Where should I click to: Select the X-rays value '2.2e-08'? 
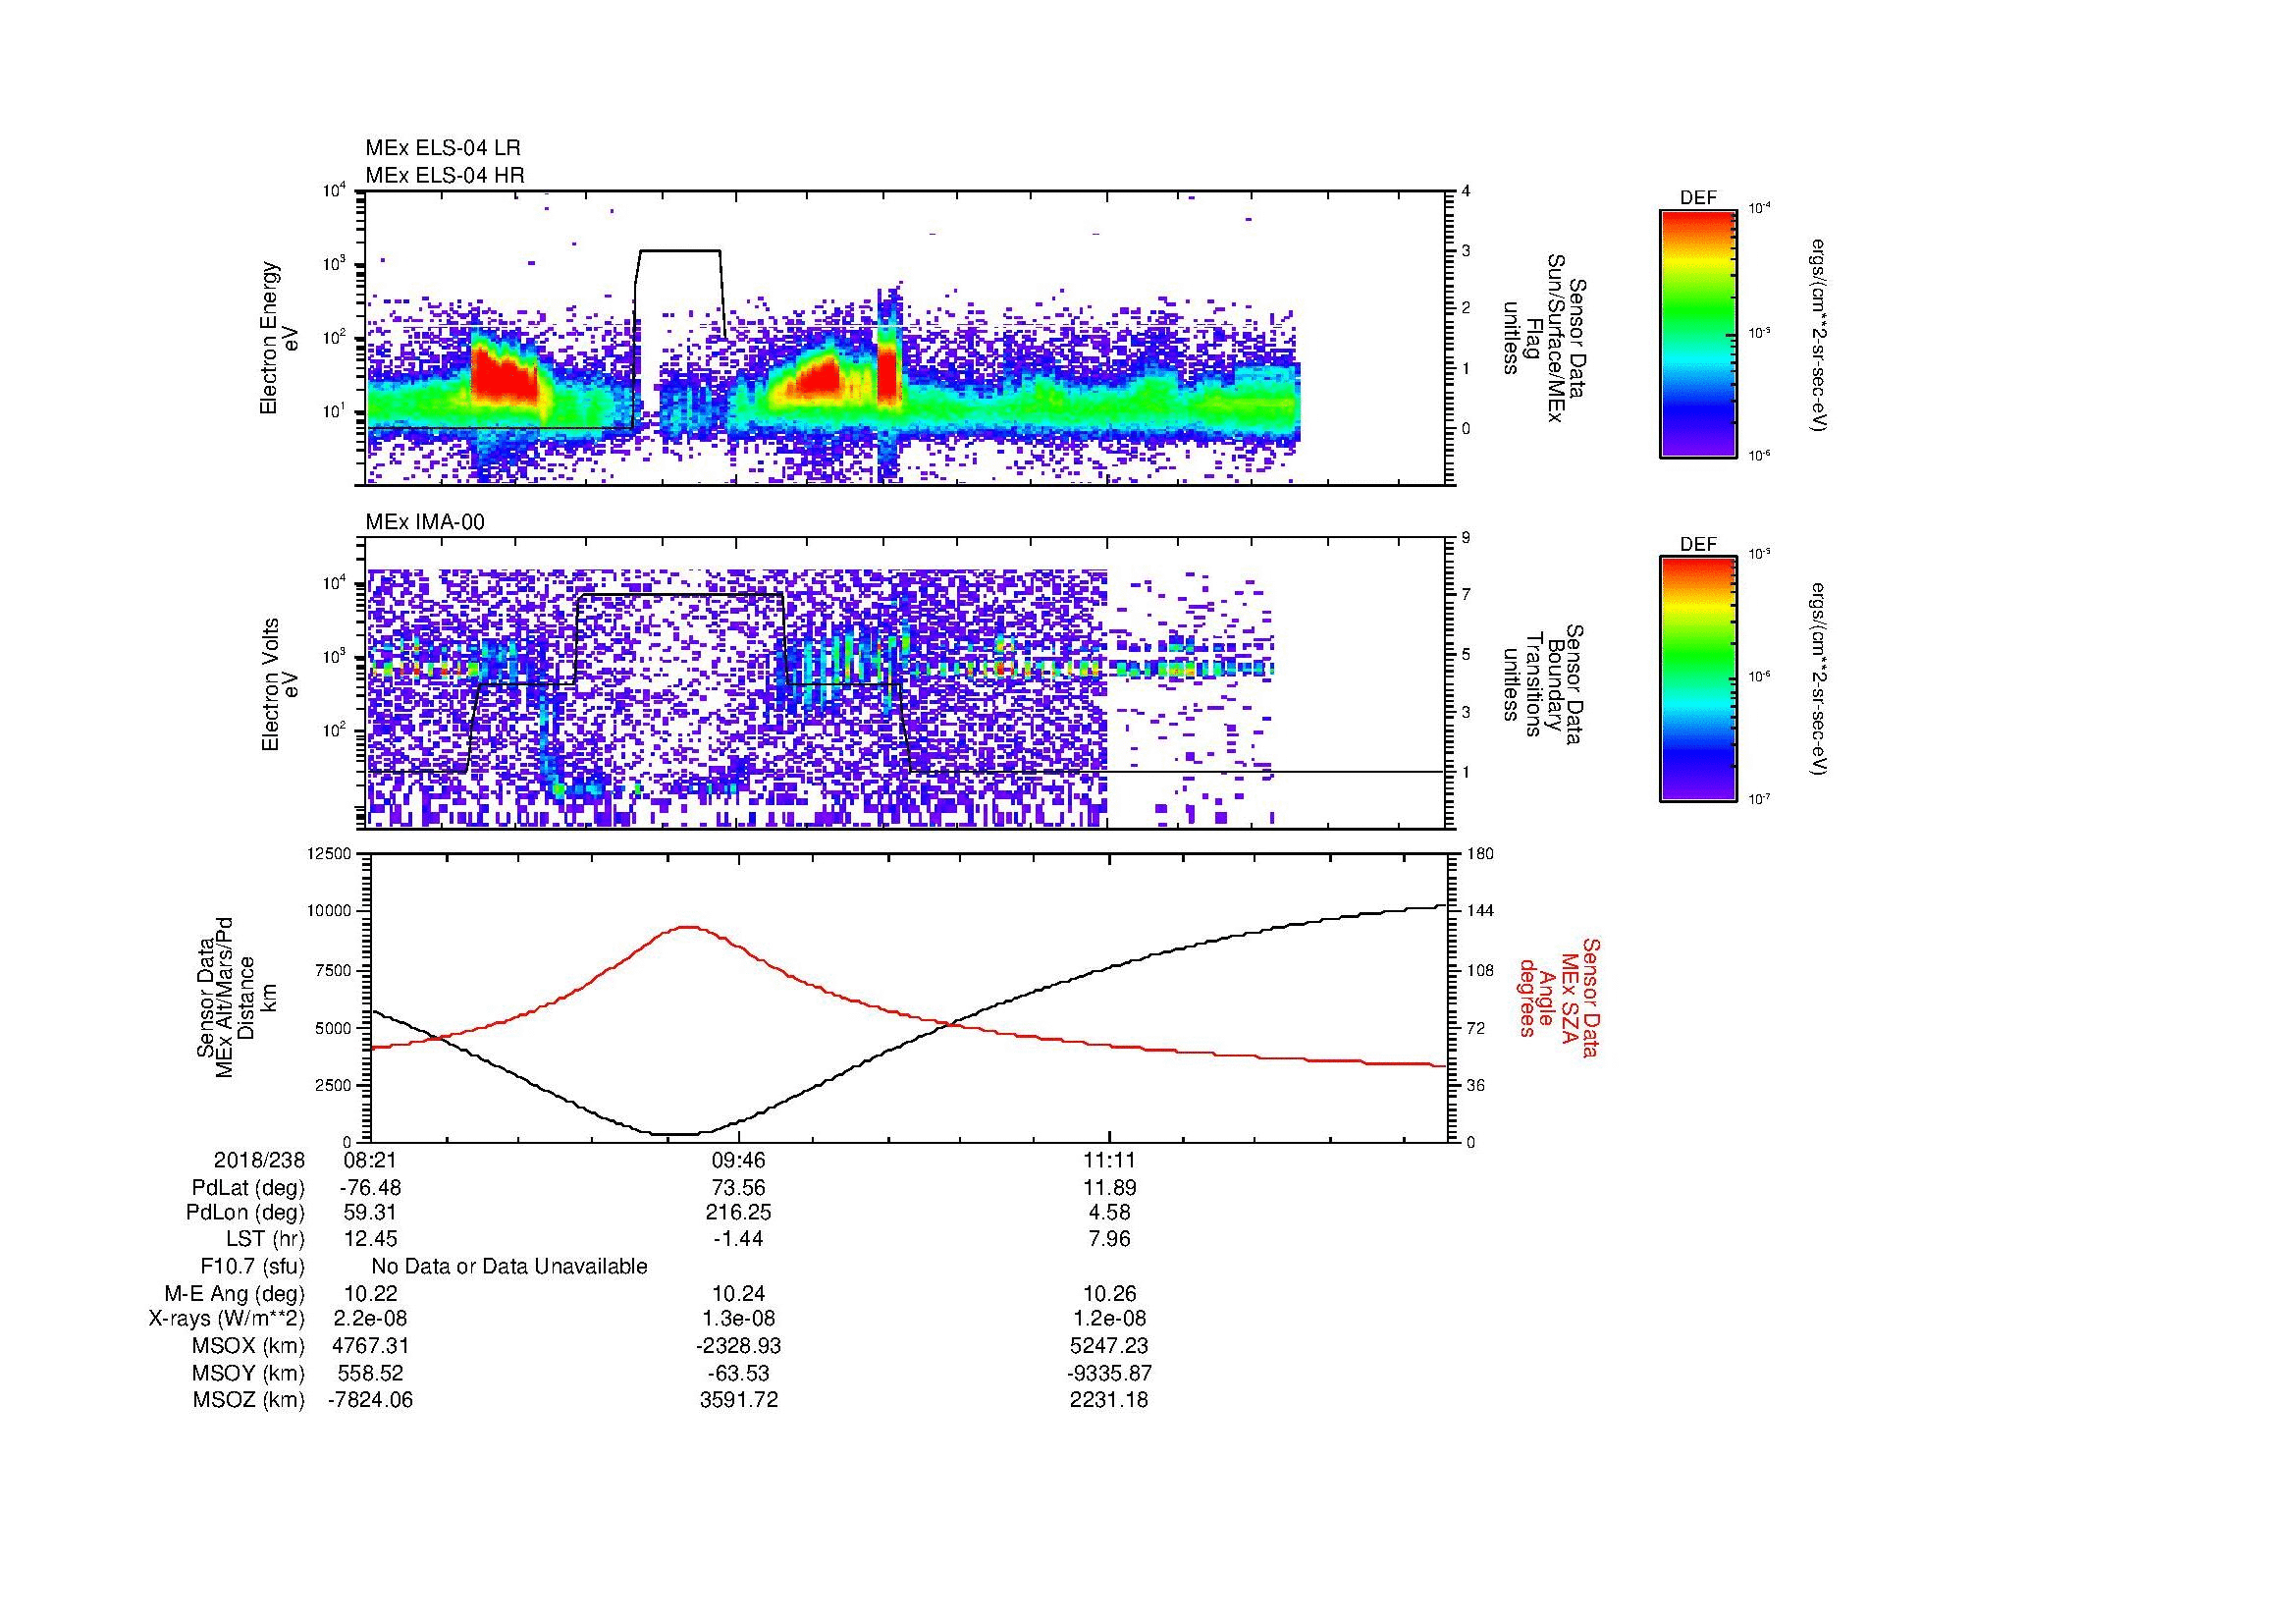coord(370,1319)
